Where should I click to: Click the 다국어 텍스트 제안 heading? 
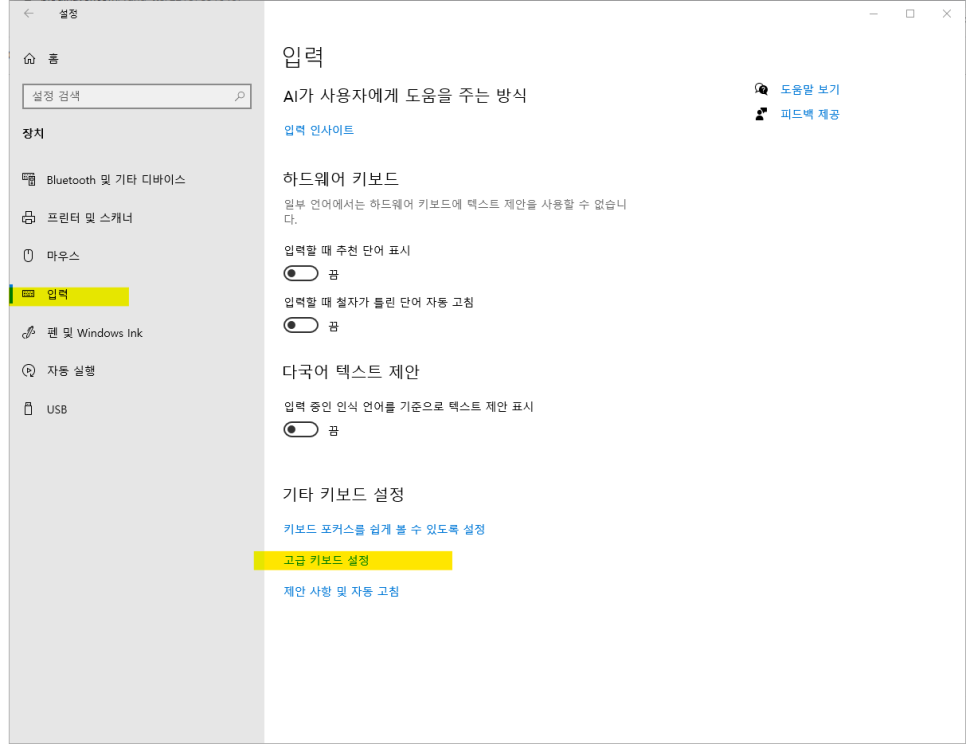click(351, 371)
